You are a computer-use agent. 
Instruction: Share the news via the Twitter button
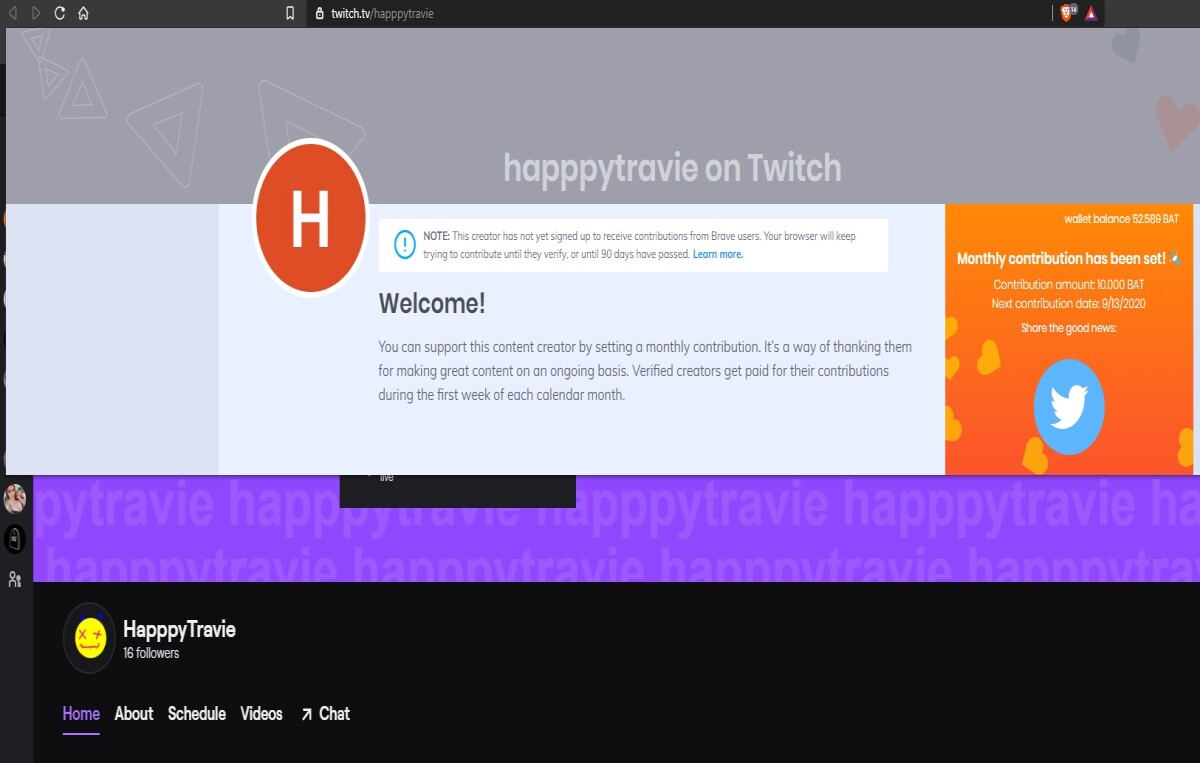point(1069,407)
